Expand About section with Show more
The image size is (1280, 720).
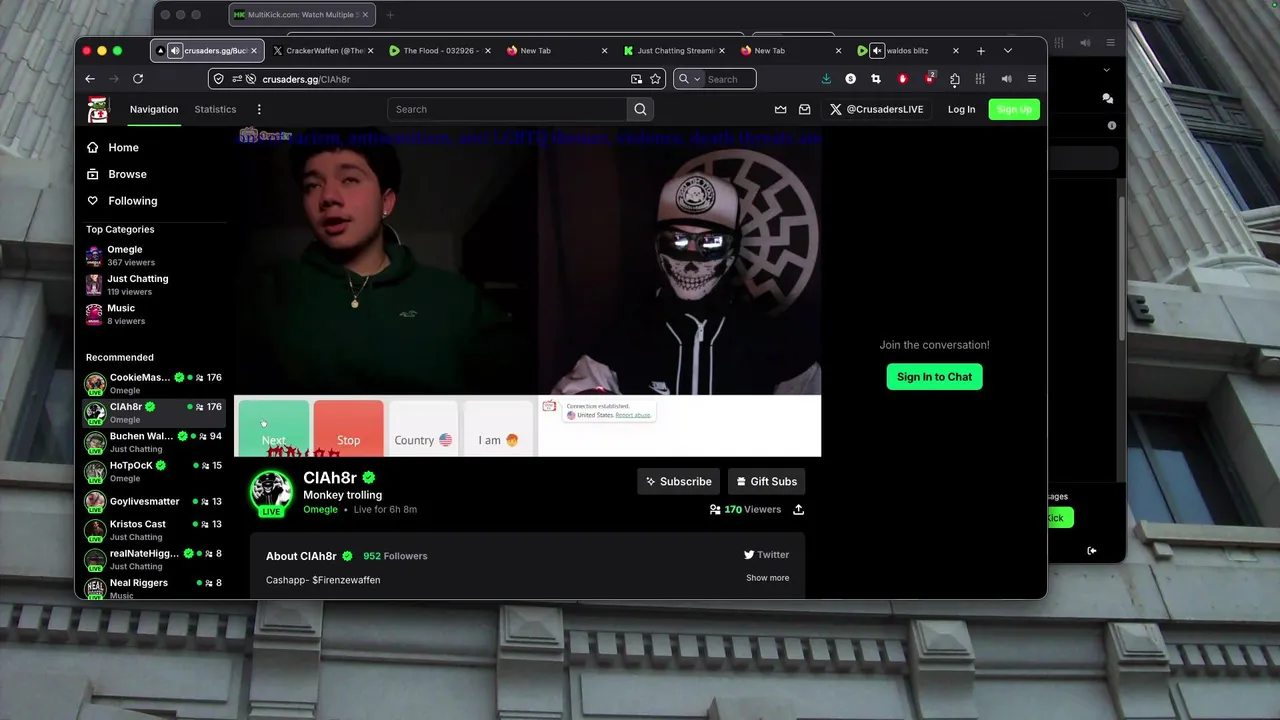767,578
